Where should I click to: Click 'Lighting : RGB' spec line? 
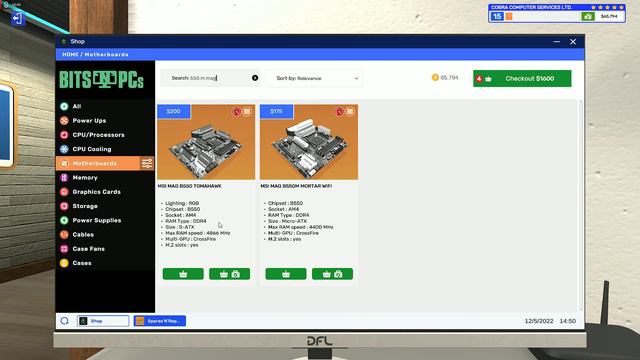(x=182, y=203)
